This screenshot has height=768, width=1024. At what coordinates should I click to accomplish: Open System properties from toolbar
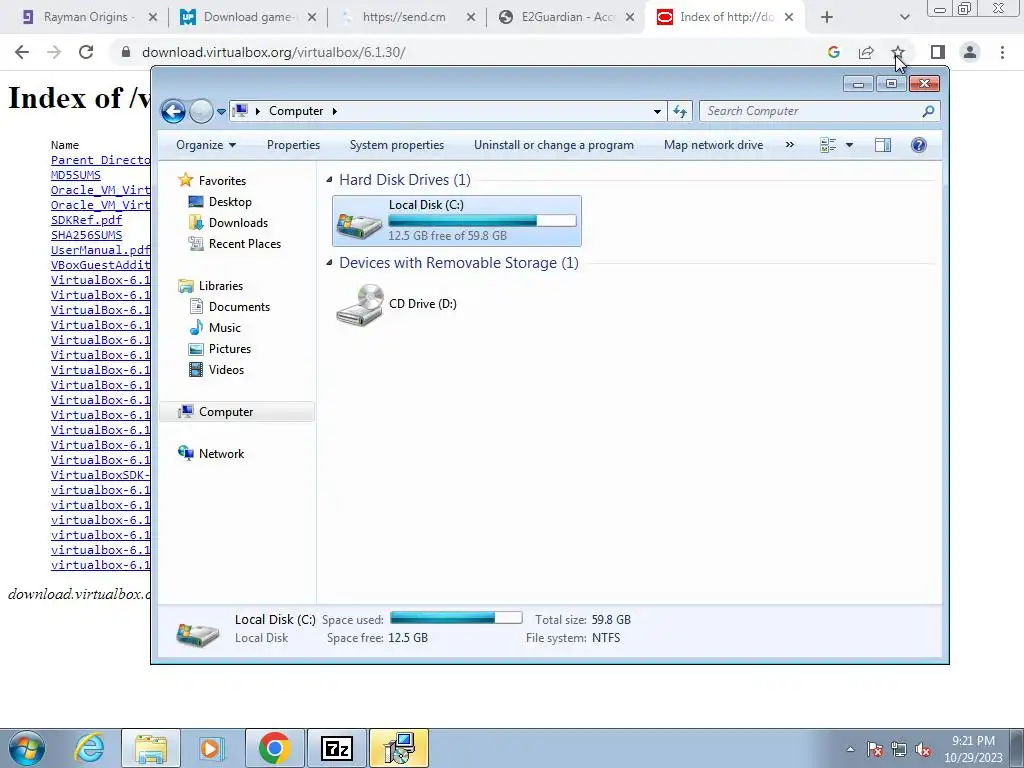[396, 145]
